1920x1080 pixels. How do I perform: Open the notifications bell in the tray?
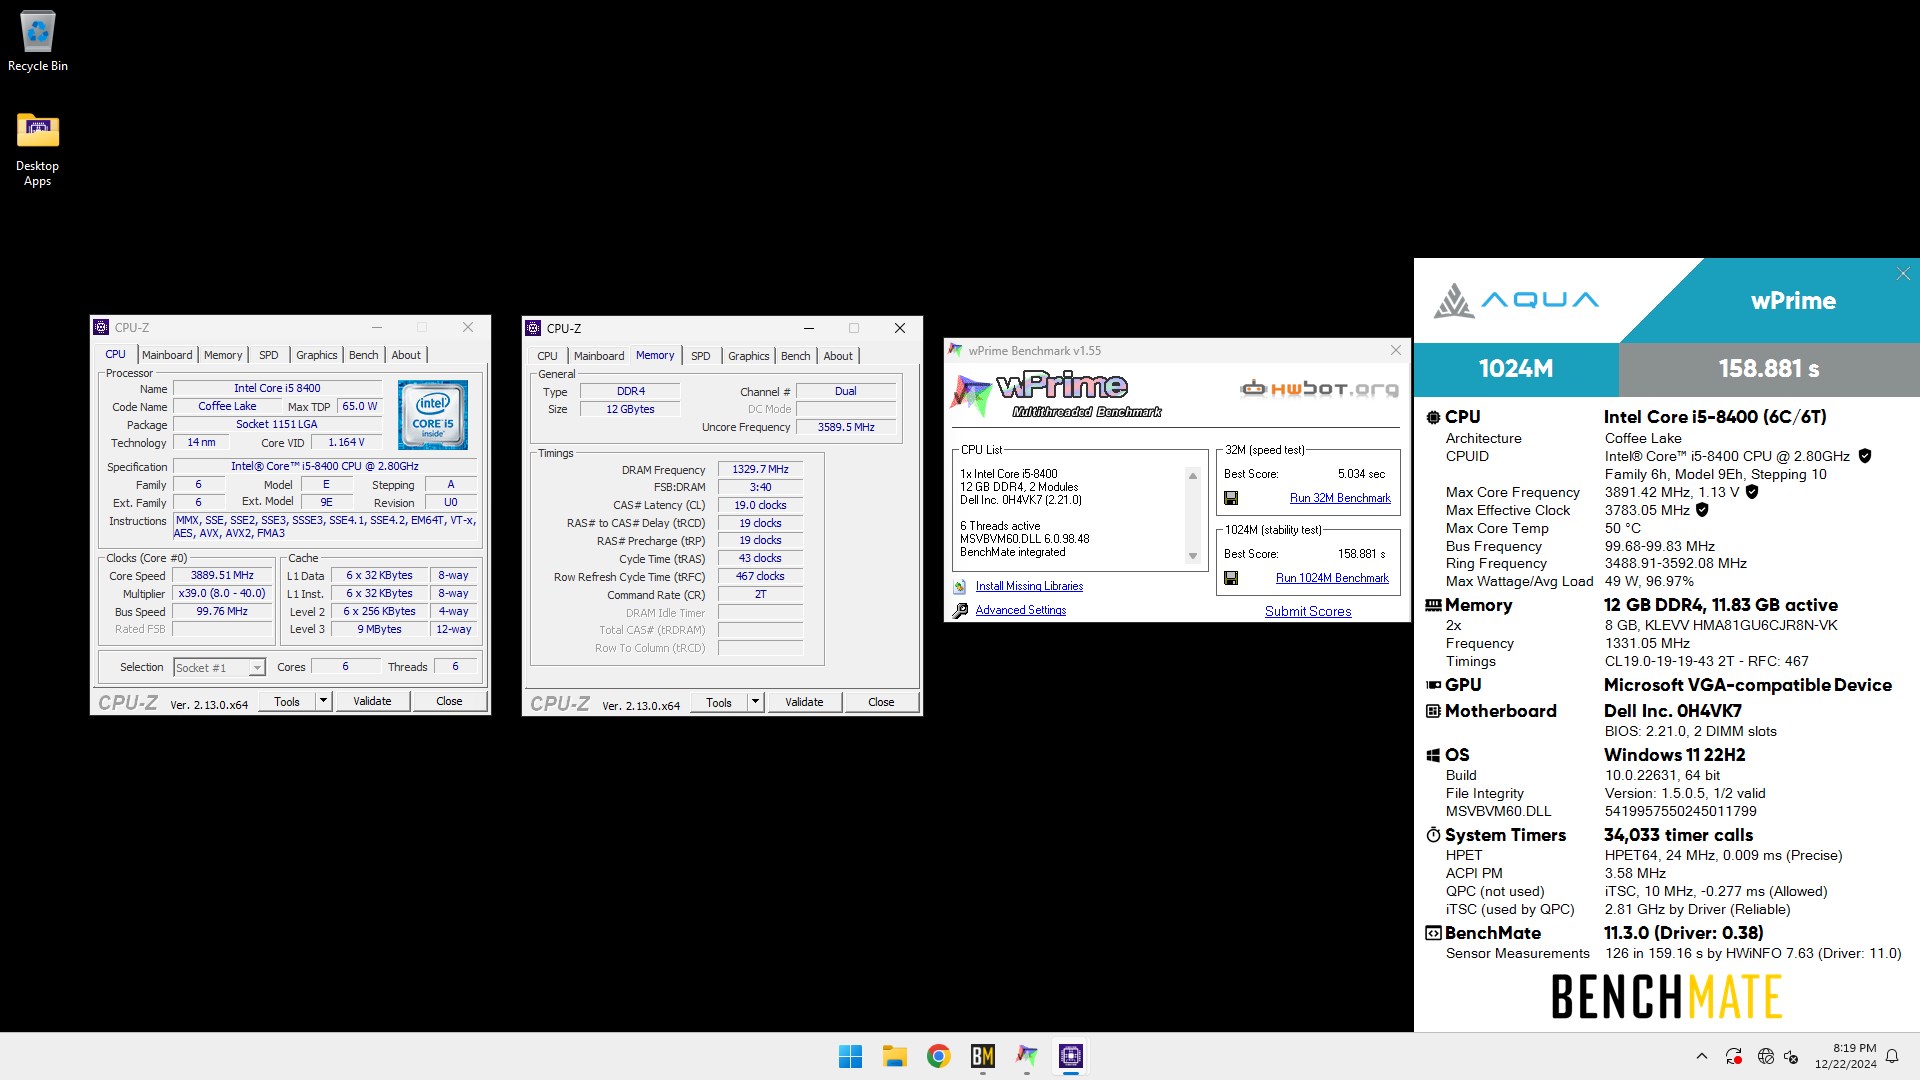[1892, 1056]
